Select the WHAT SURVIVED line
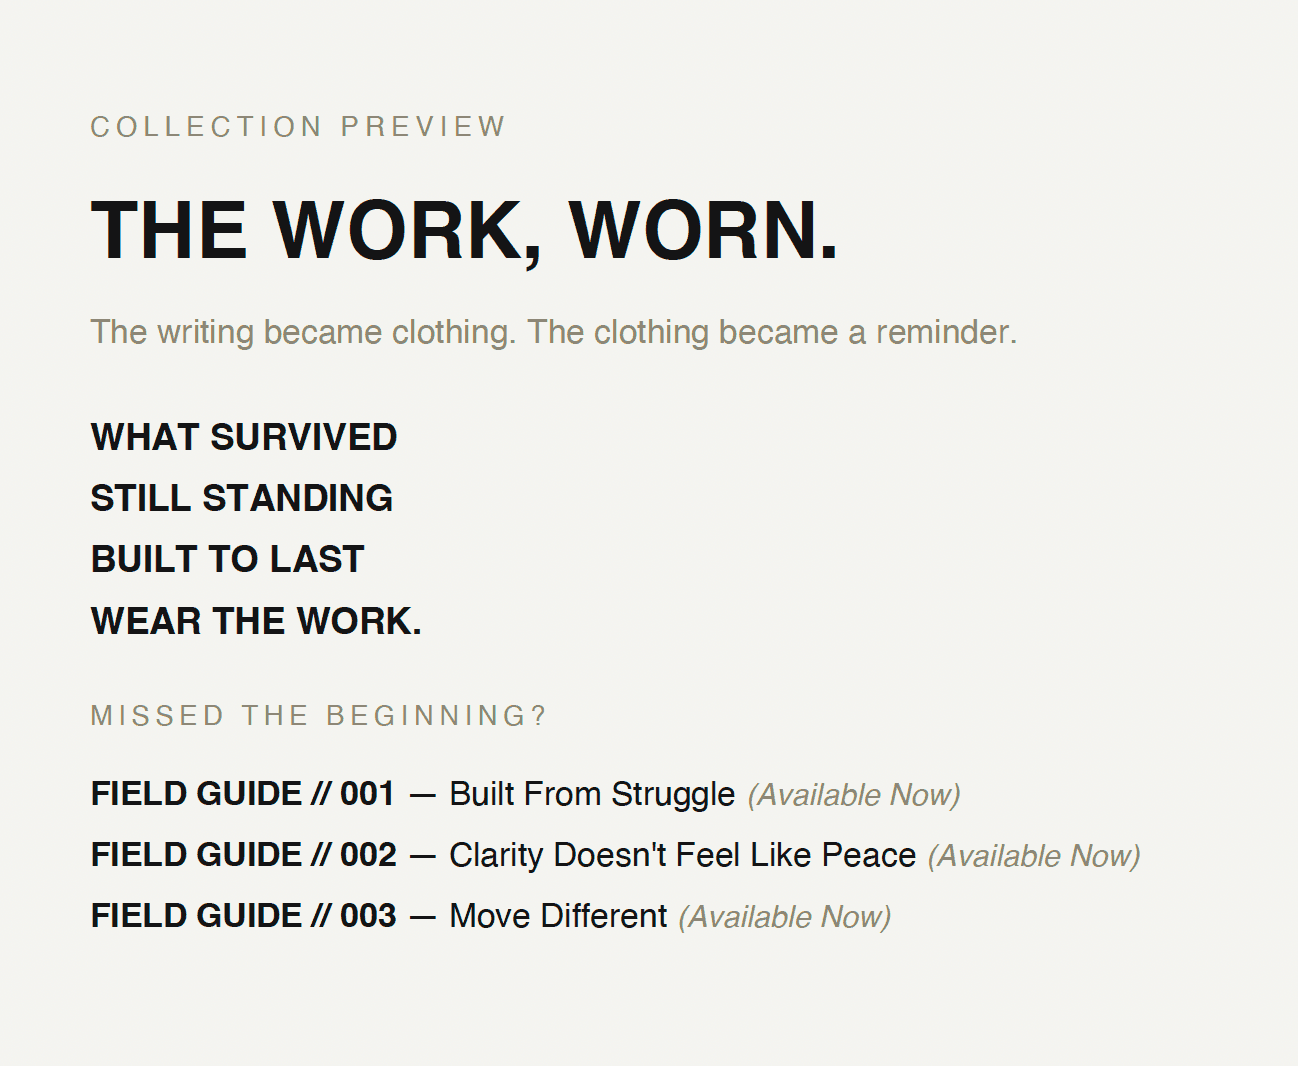Screen dimensions: 1298x1066 (244, 437)
